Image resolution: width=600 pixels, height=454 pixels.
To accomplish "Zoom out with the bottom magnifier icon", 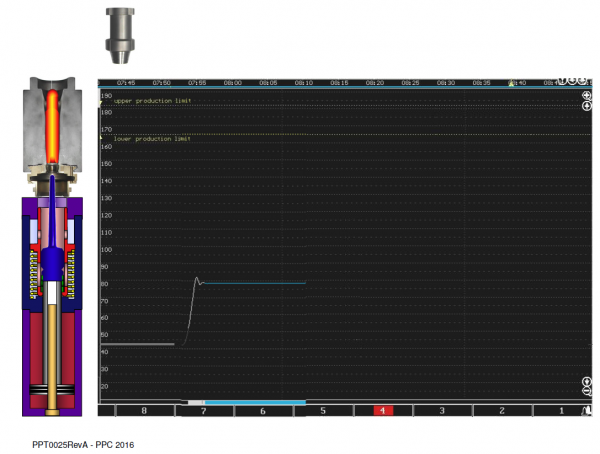I will (x=587, y=391).
